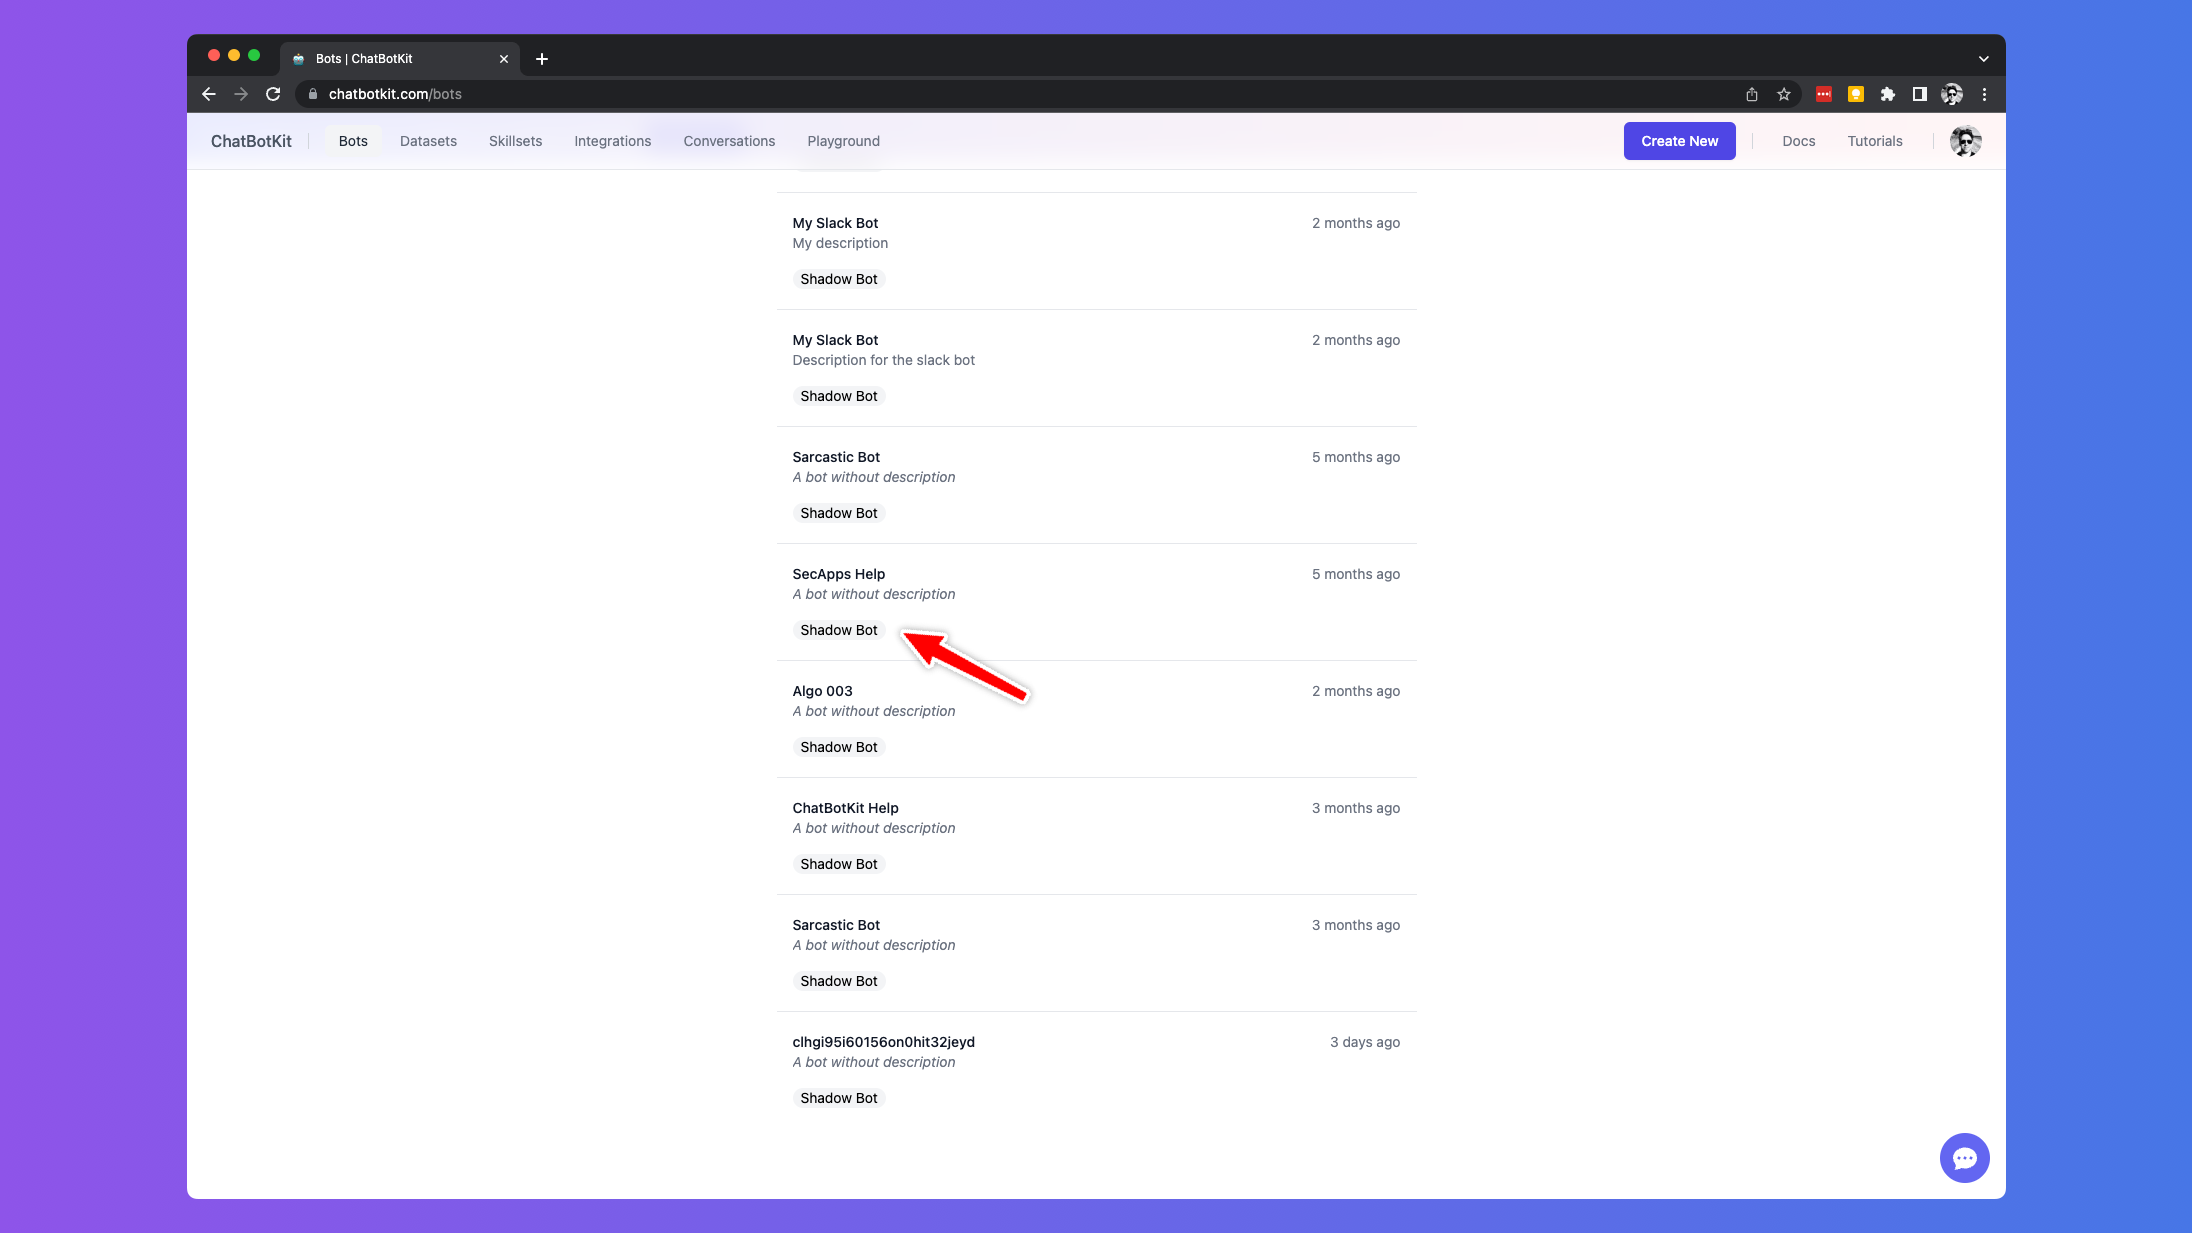Open the SecApps Help bot
Viewport: 2192px width, 1233px height.
tap(838, 574)
